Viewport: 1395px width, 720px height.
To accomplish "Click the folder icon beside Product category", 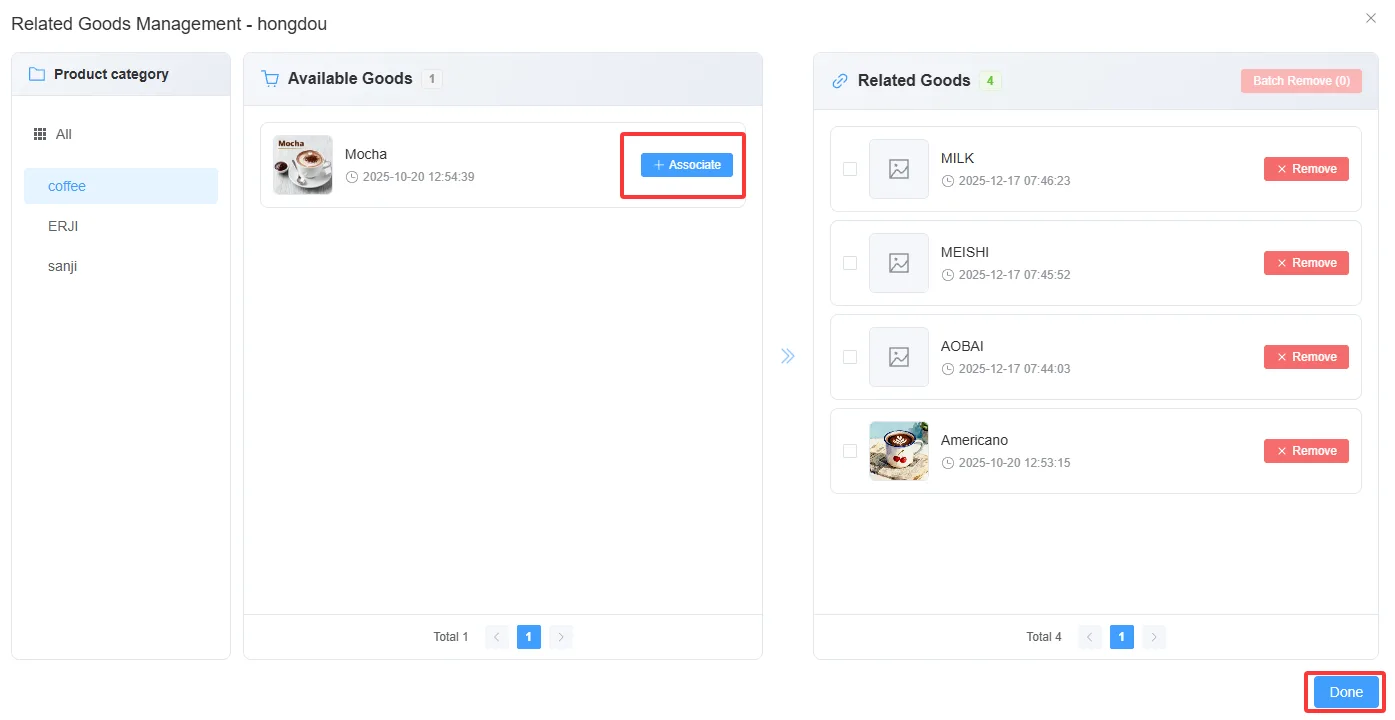I will 37,74.
